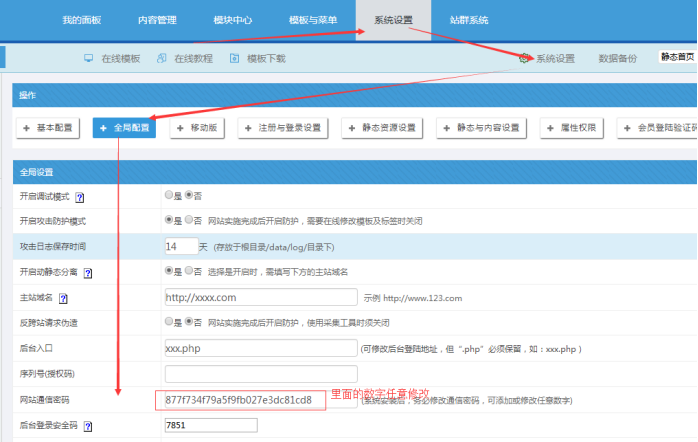This screenshot has width=698, height=442.
Task: Click the 基本配置 button
Action: point(48,128)
